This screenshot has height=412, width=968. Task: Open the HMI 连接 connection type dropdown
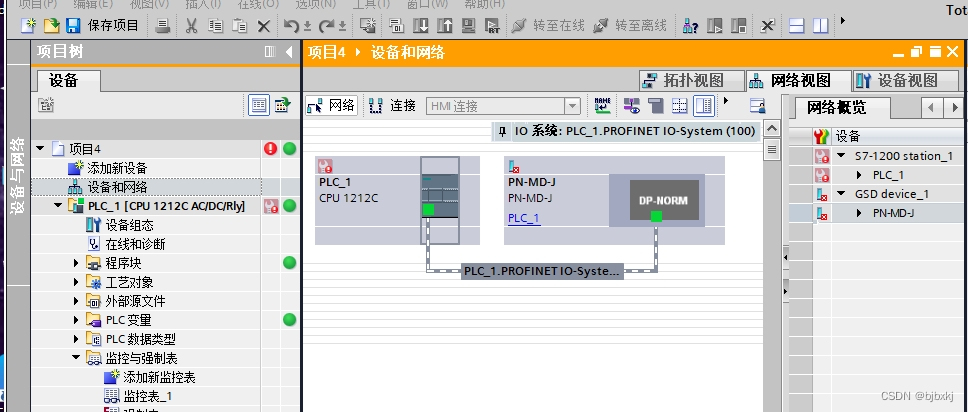pyautogui.click(x=574, y=106)
